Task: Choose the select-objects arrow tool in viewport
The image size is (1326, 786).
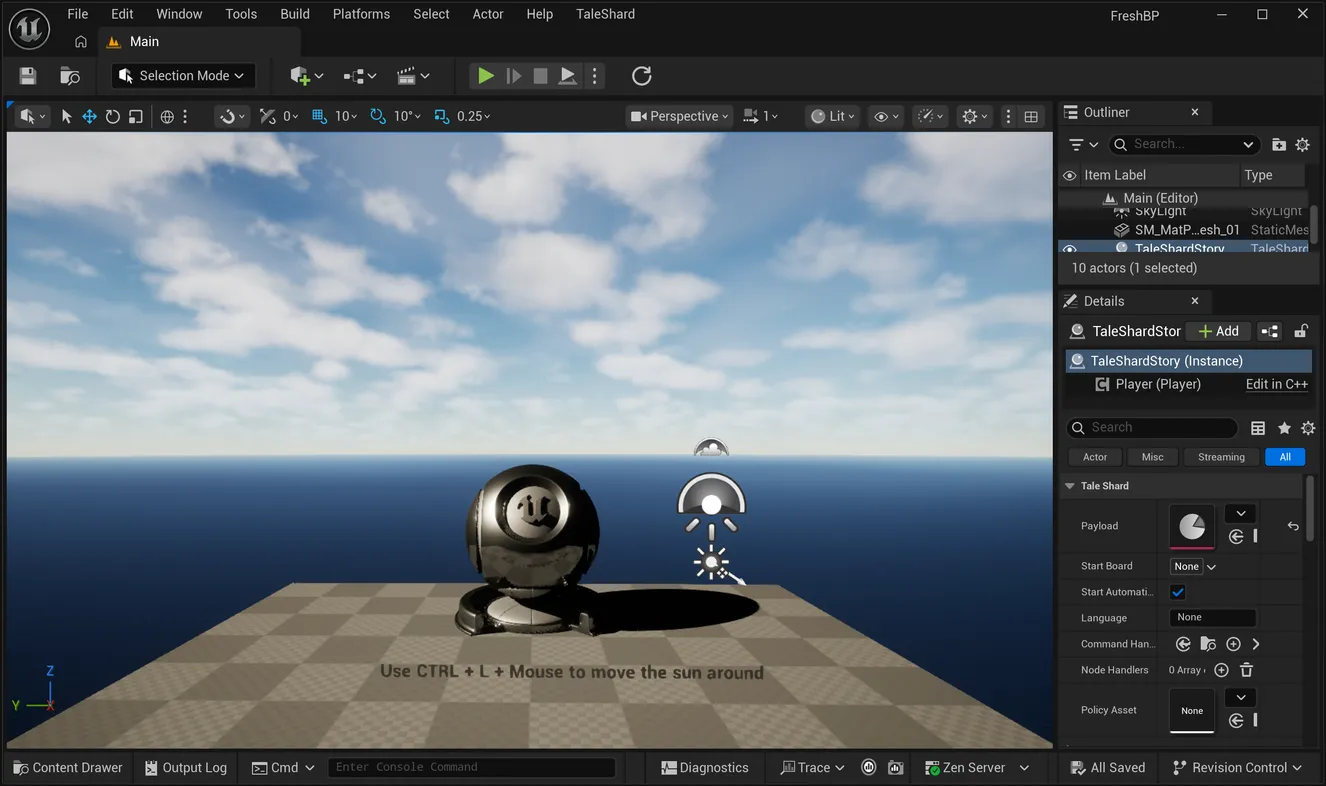Action: coord(66,116)
